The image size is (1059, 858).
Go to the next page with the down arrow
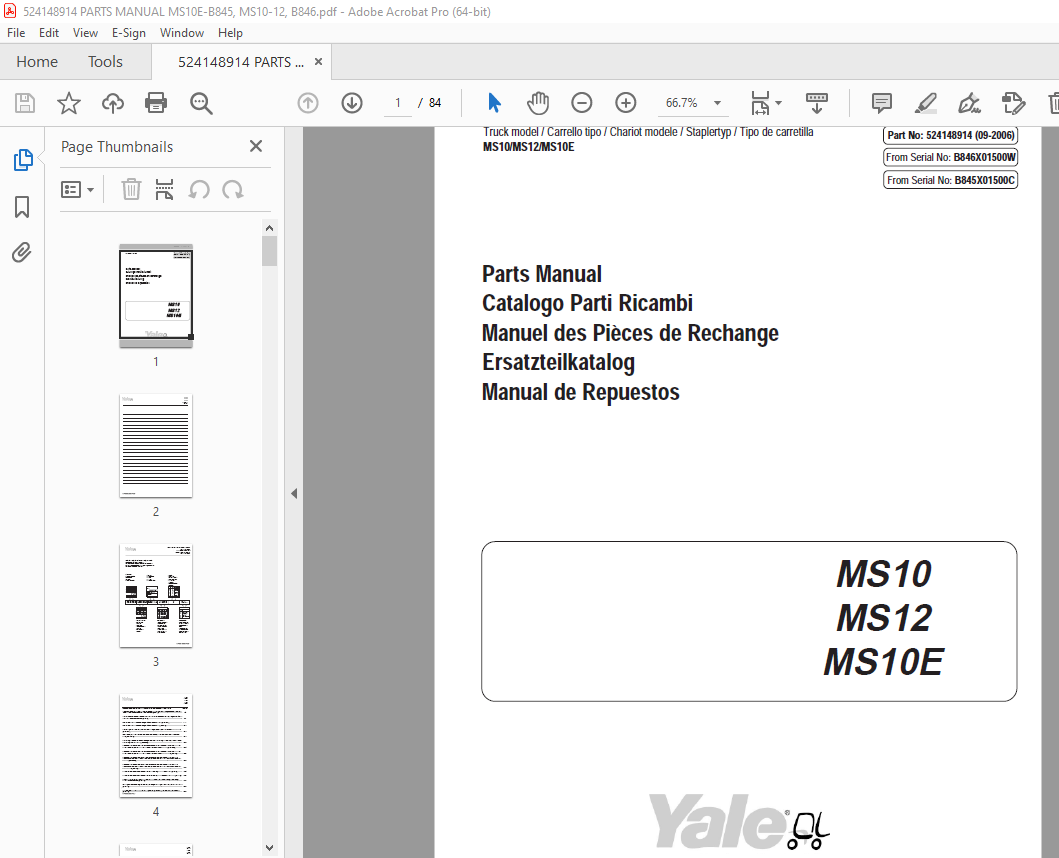coord(352,103)
